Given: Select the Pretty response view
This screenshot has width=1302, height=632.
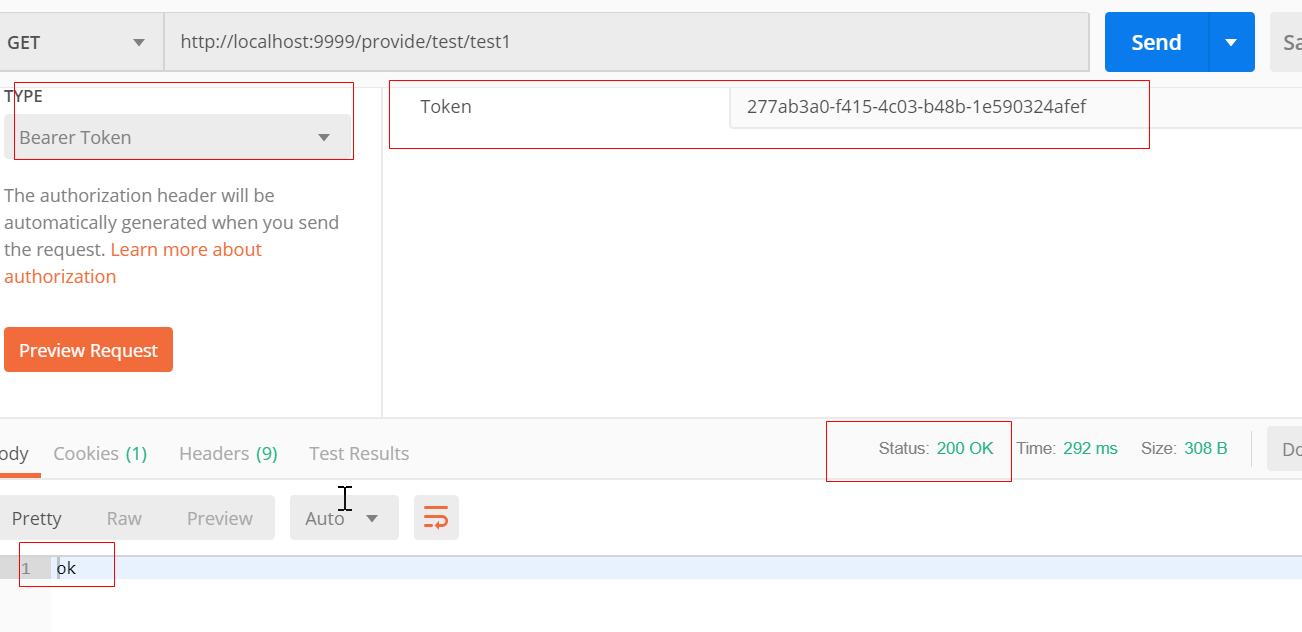Looking at the screenshot, I should coord(36,517).
